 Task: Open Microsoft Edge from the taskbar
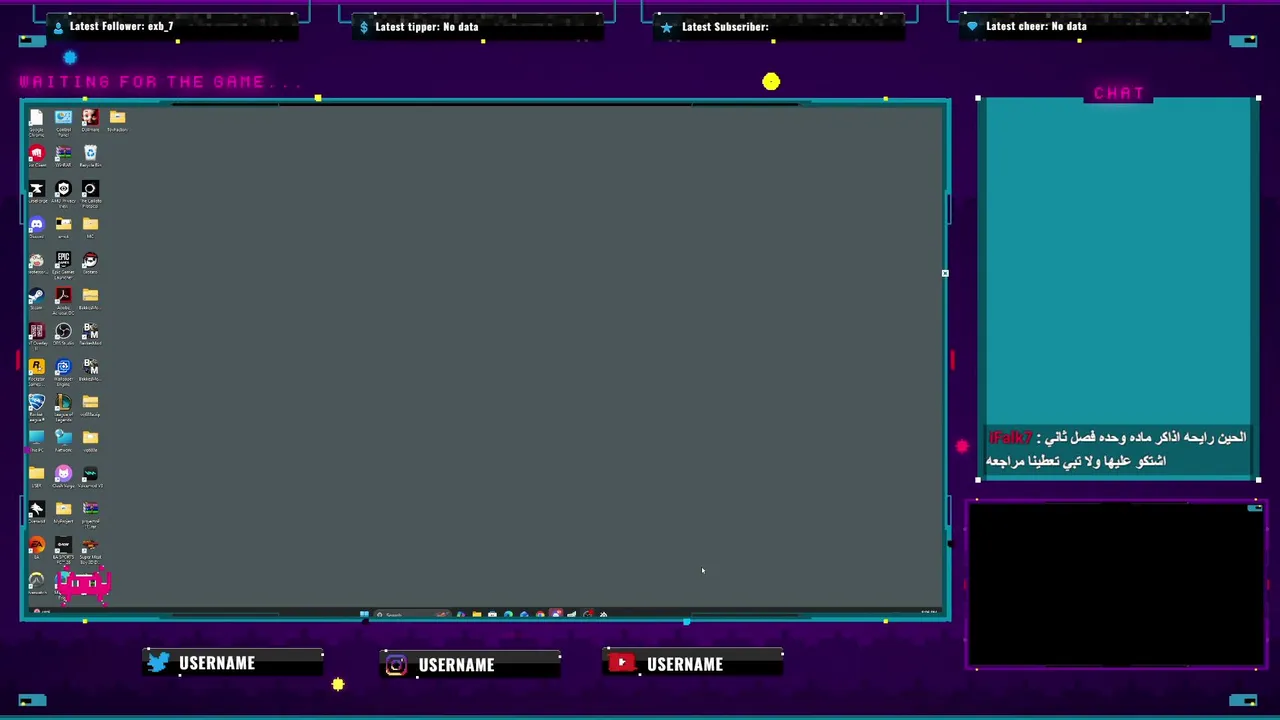pyautogui.click(x=508, y=614)
